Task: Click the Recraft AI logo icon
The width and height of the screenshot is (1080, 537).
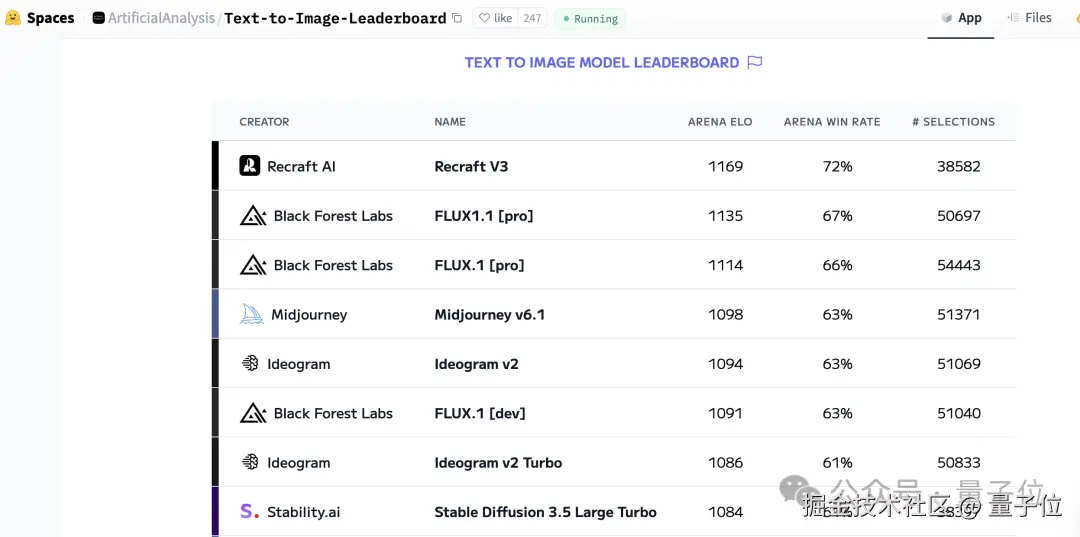Action: [249, 166]
